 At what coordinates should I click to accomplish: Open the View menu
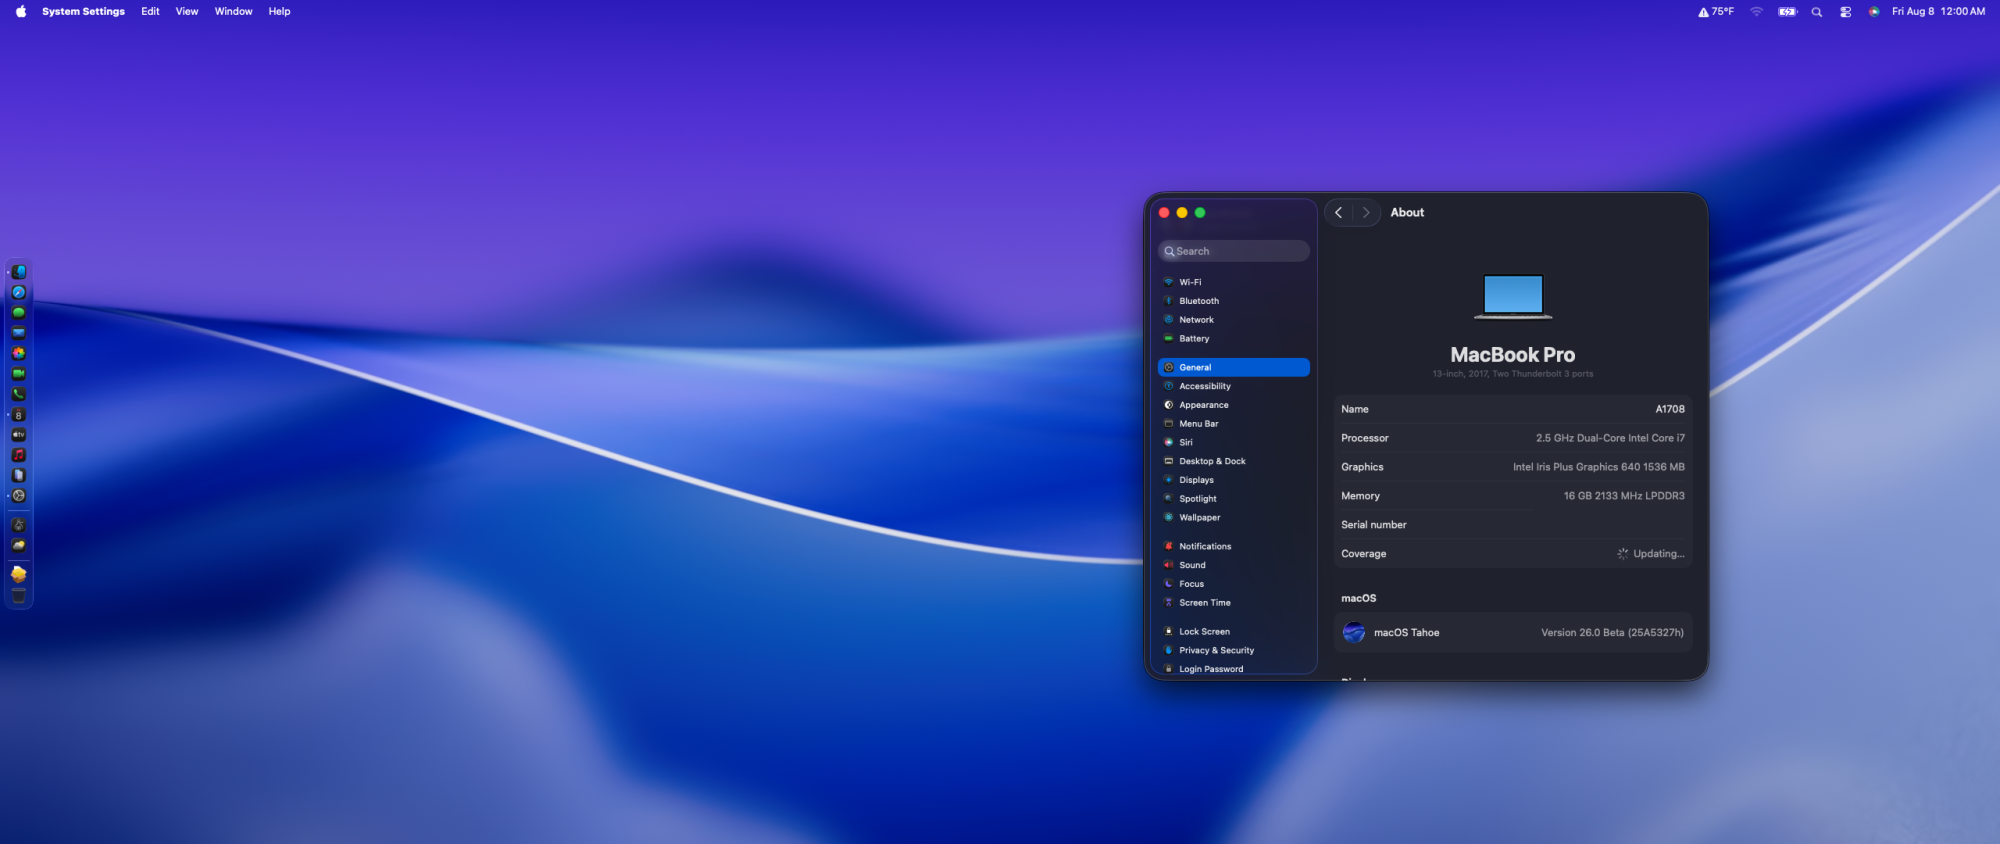click(187, 11)
